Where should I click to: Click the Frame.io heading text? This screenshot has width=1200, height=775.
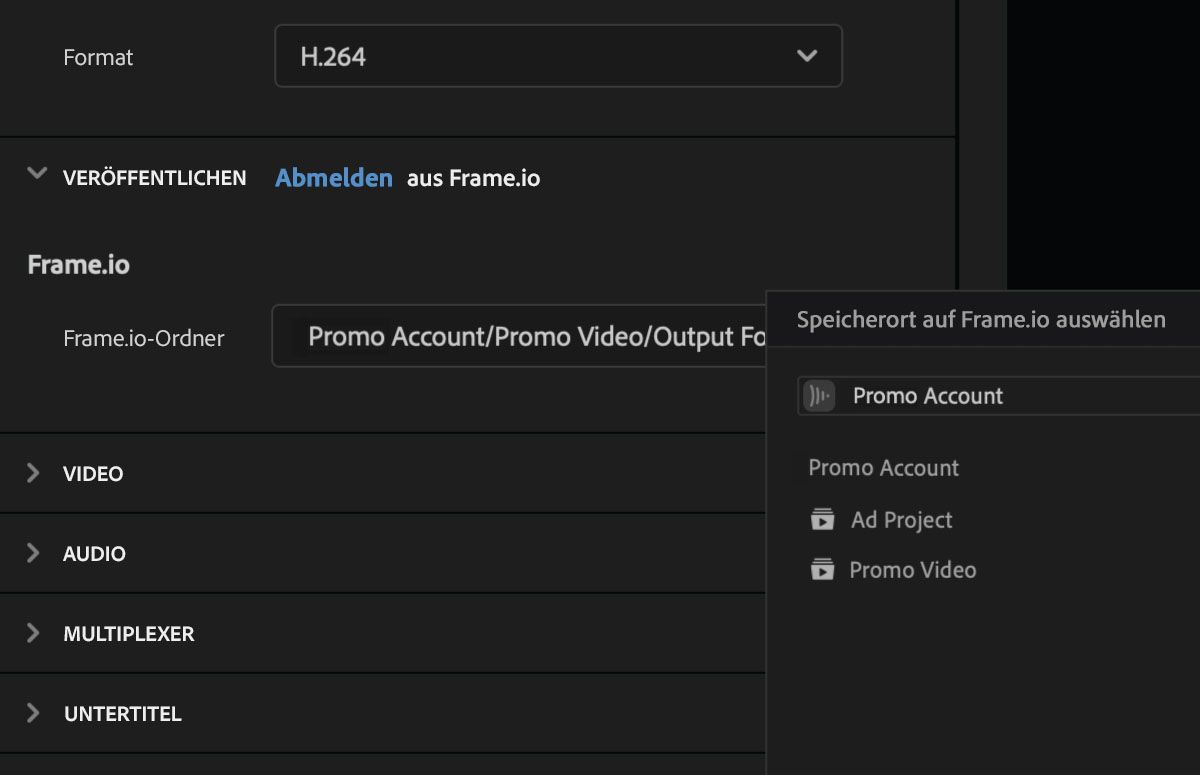[x=78, y=265]
